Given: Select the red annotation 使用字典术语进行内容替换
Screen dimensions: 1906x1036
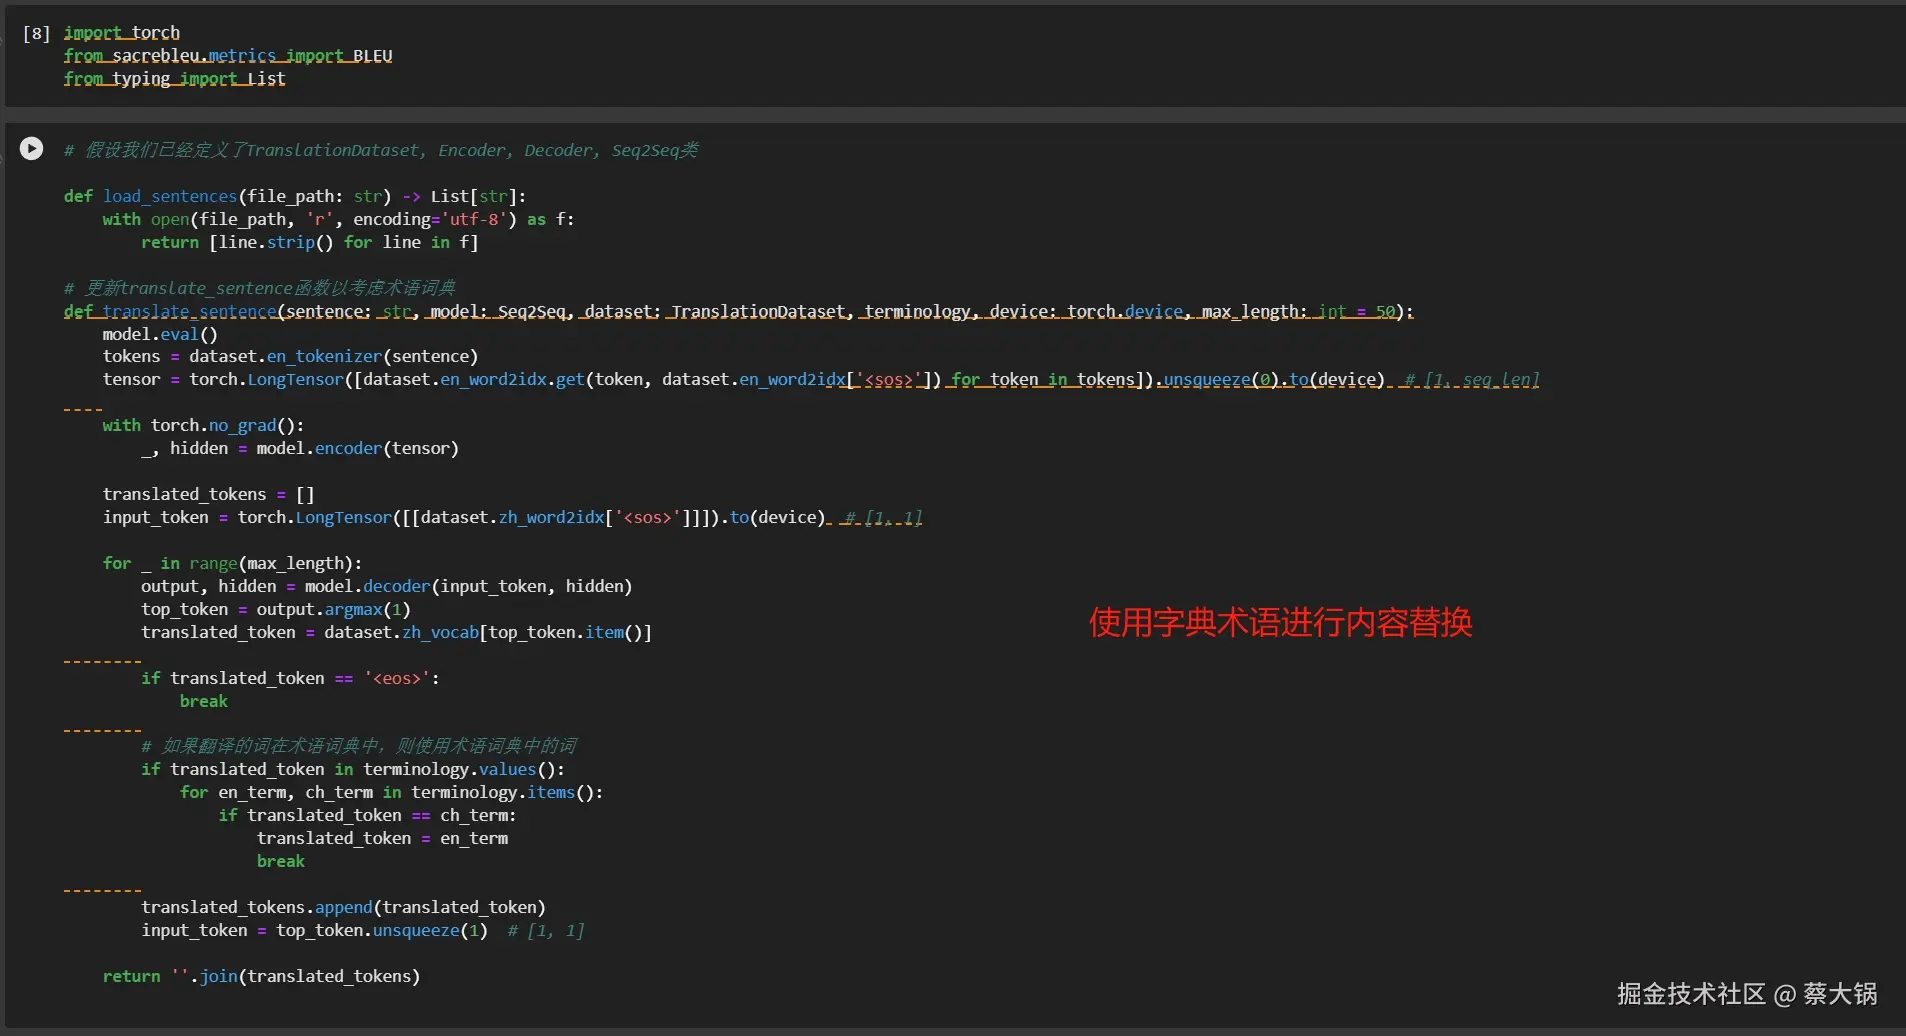Looking at the screenshot, I should coord(1280,622).
